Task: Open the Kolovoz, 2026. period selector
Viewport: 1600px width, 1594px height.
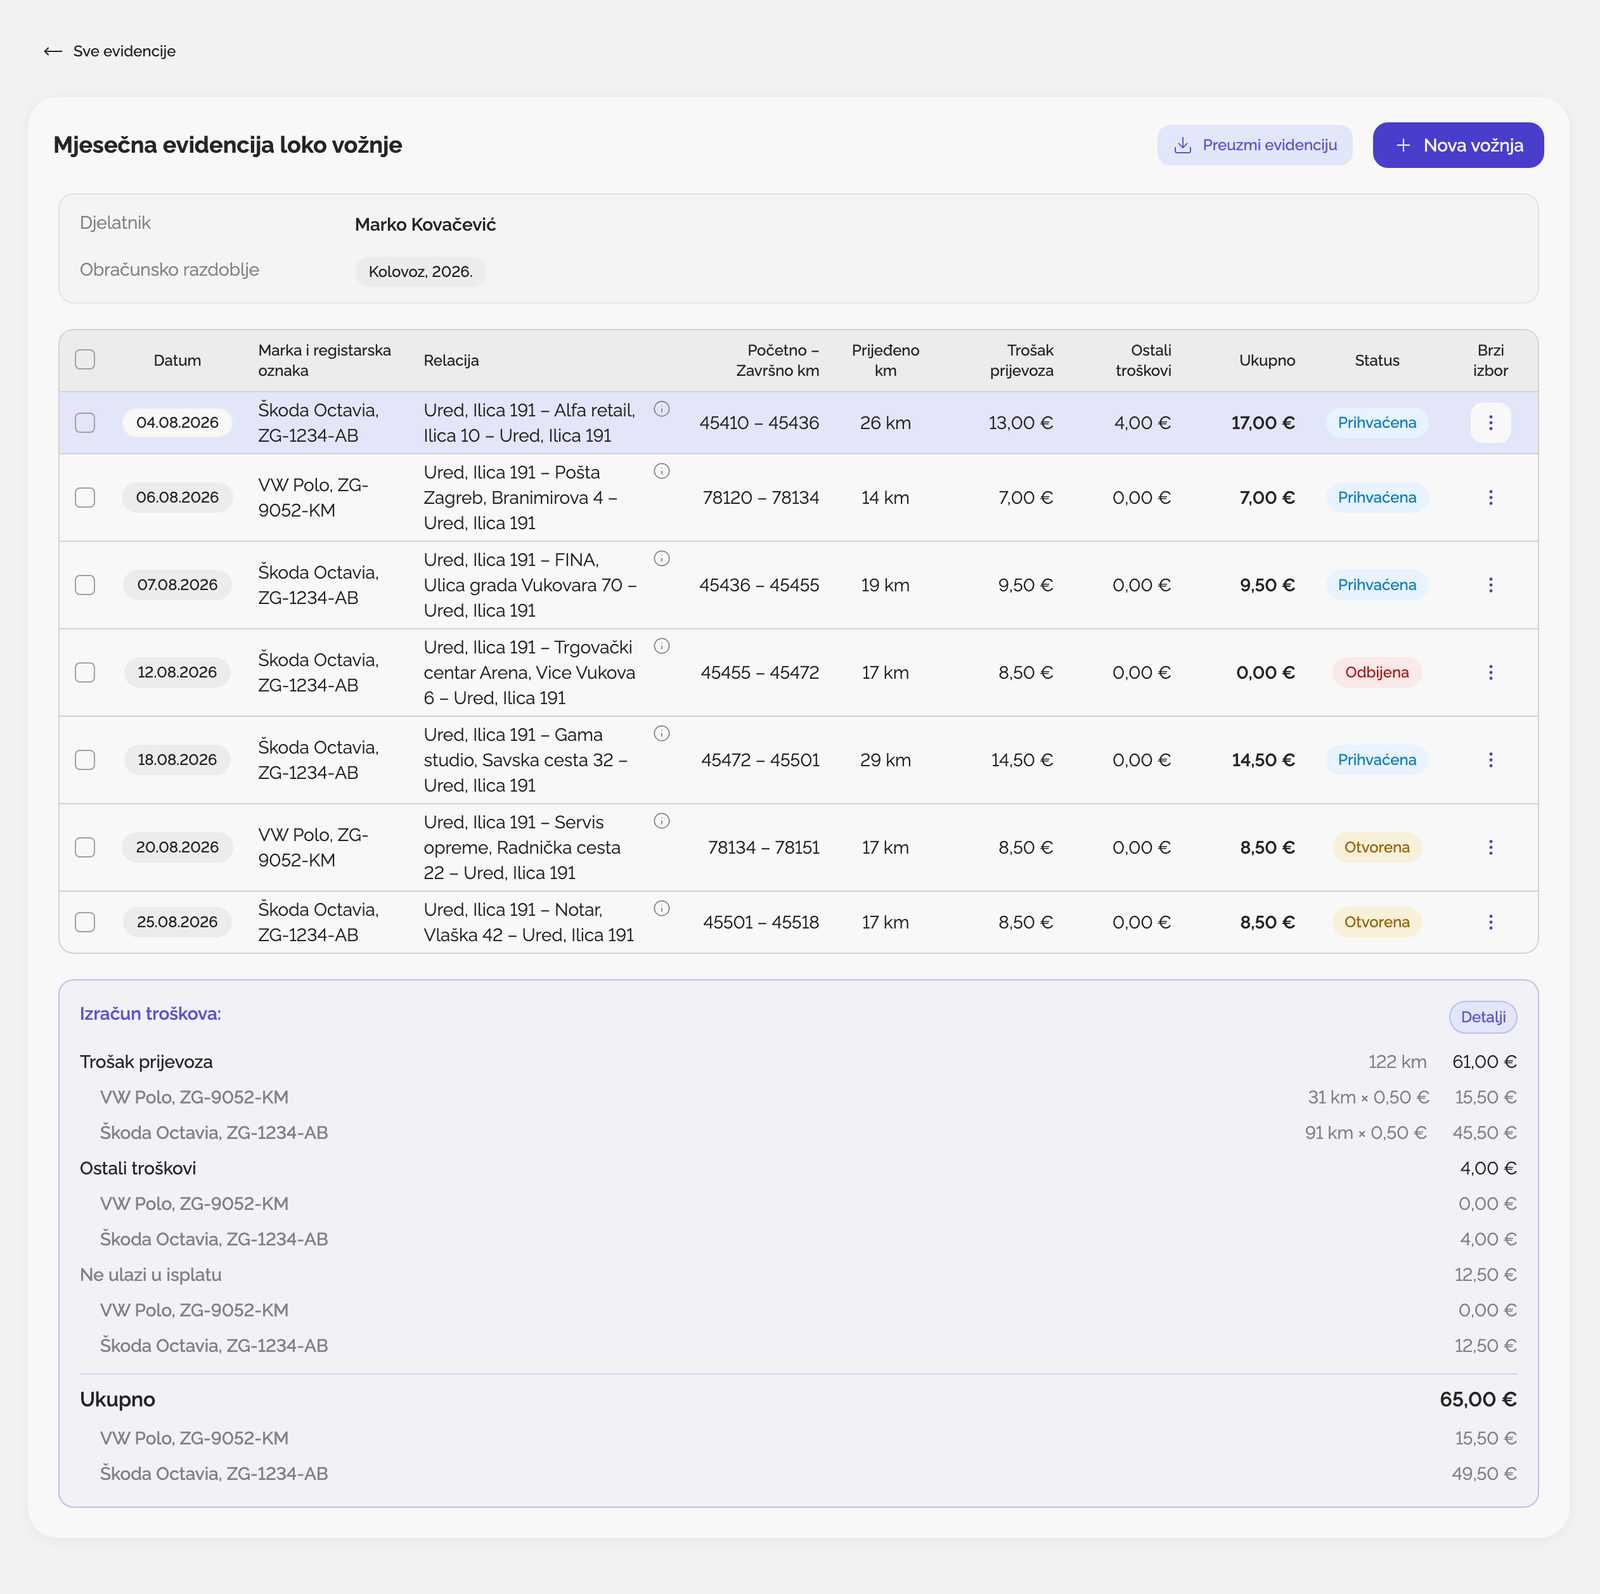Action: point(420,272)
